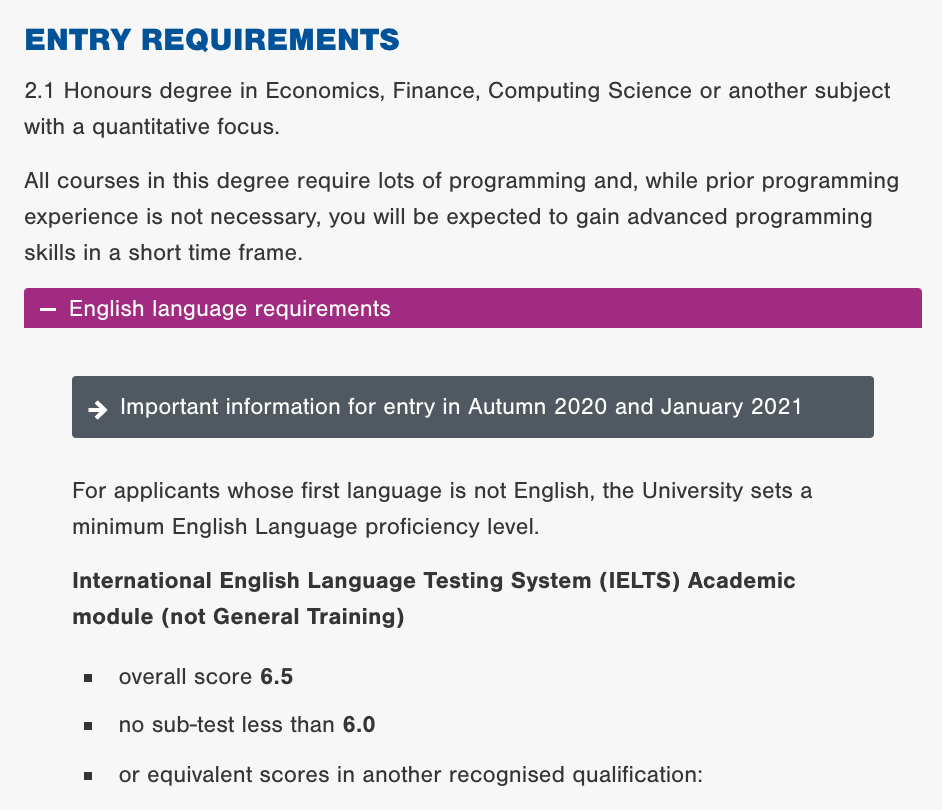Click the 2.1 Honours degree paragraph
942x810 pixels.
(x=457, y=109)
